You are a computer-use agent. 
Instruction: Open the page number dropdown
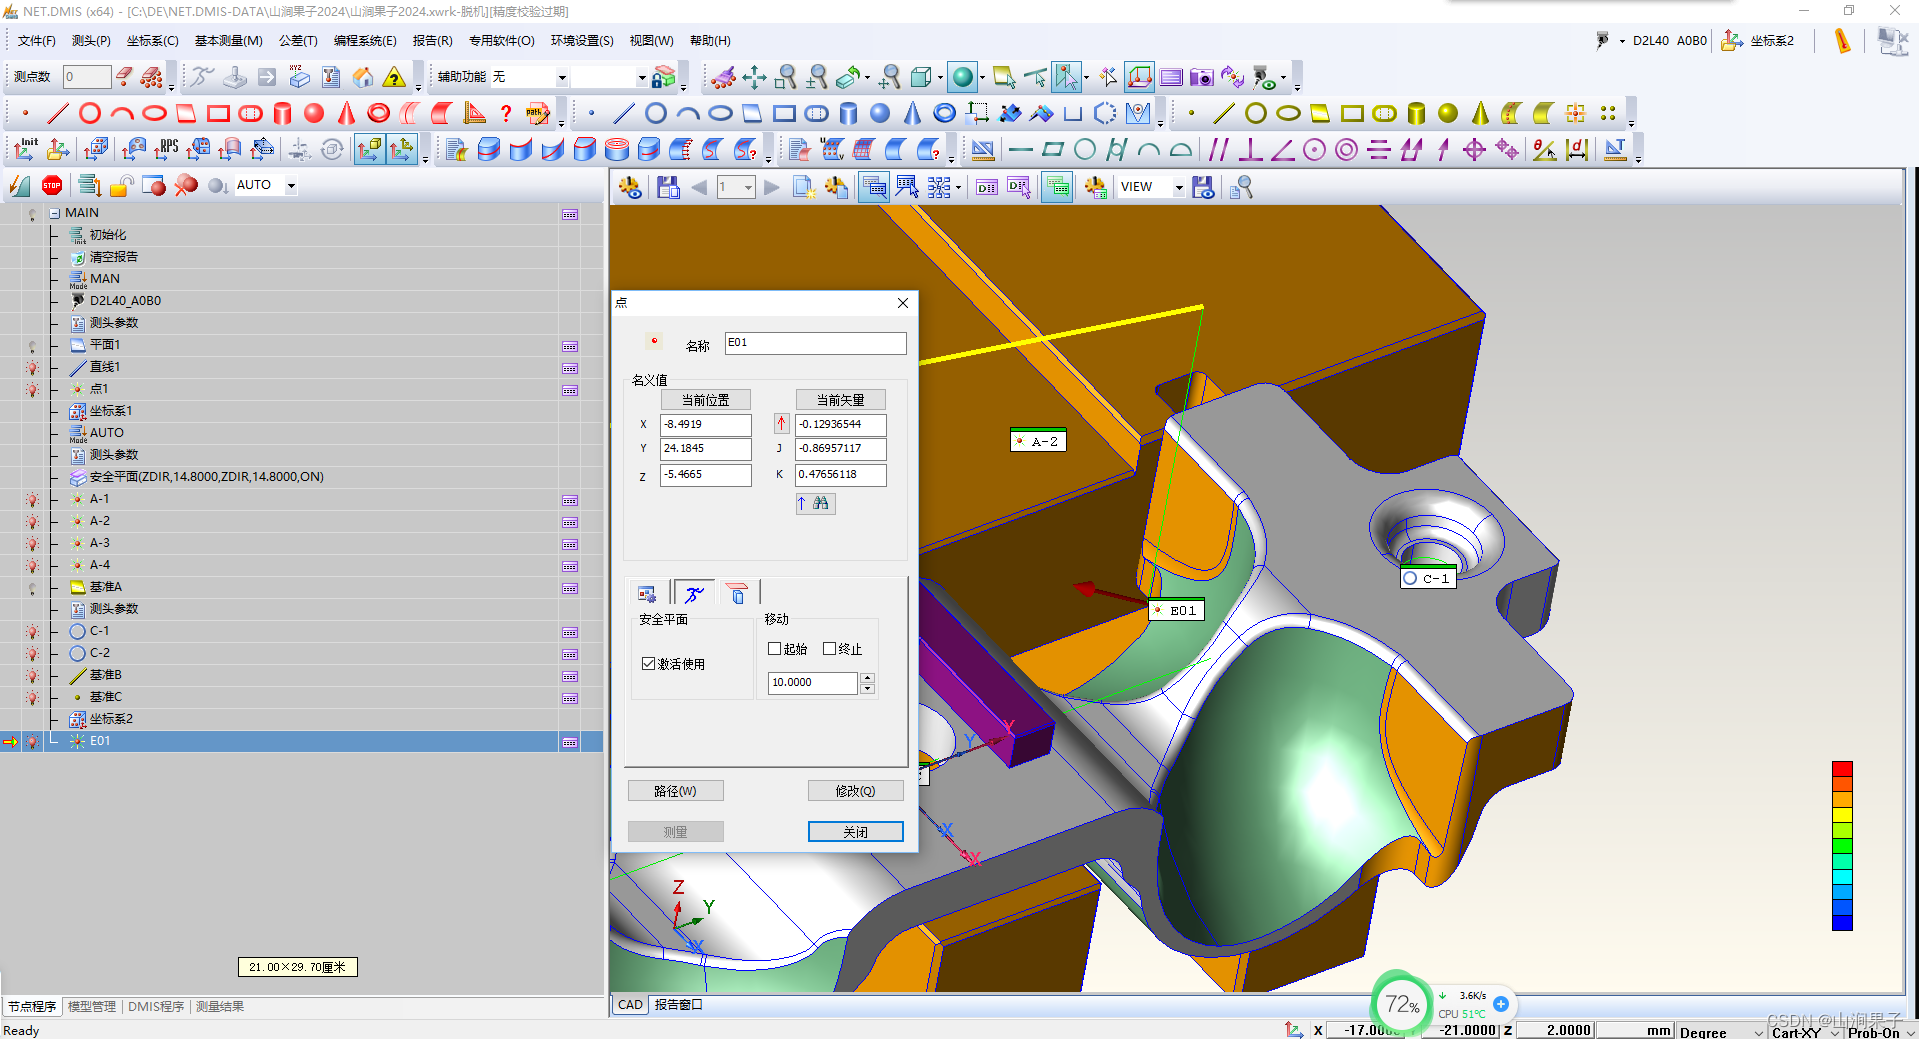[x=747, y=187]
